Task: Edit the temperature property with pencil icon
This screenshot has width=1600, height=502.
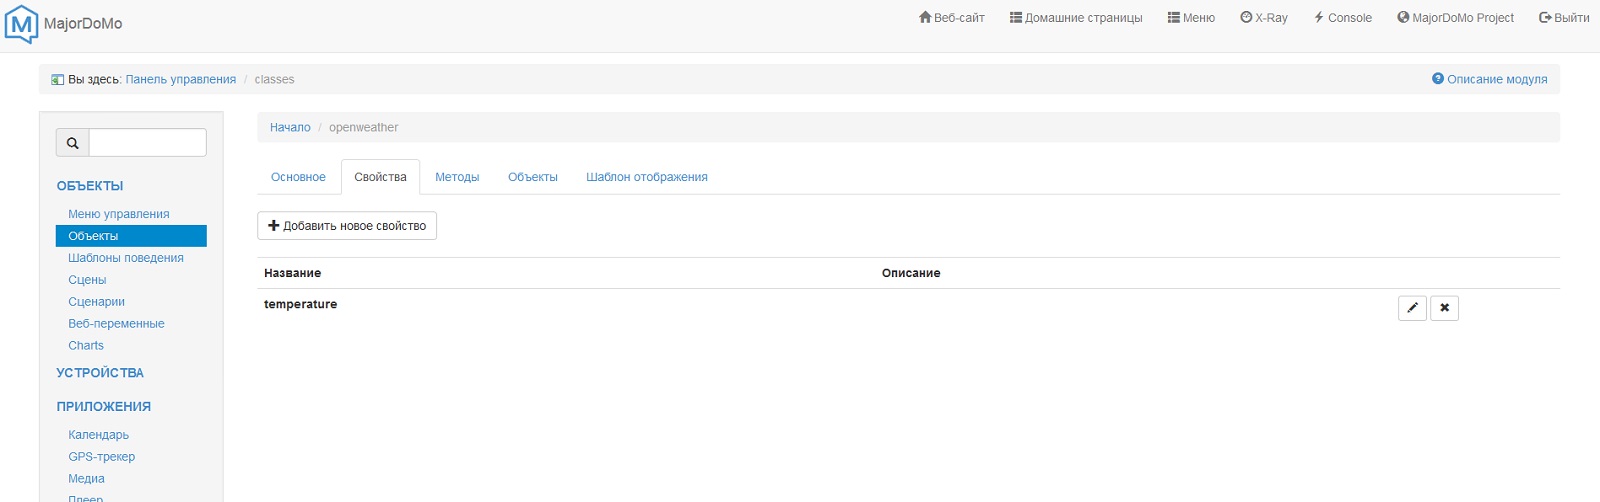Action: tap(1412, 308)
